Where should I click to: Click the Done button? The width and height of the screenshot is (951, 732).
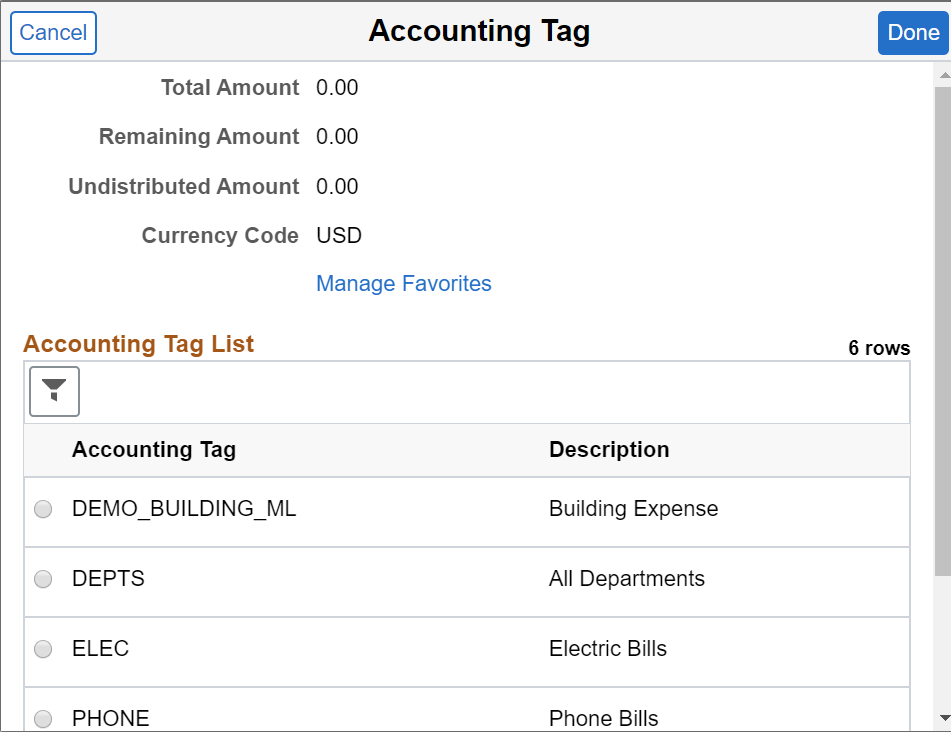[x=913, y=33]
